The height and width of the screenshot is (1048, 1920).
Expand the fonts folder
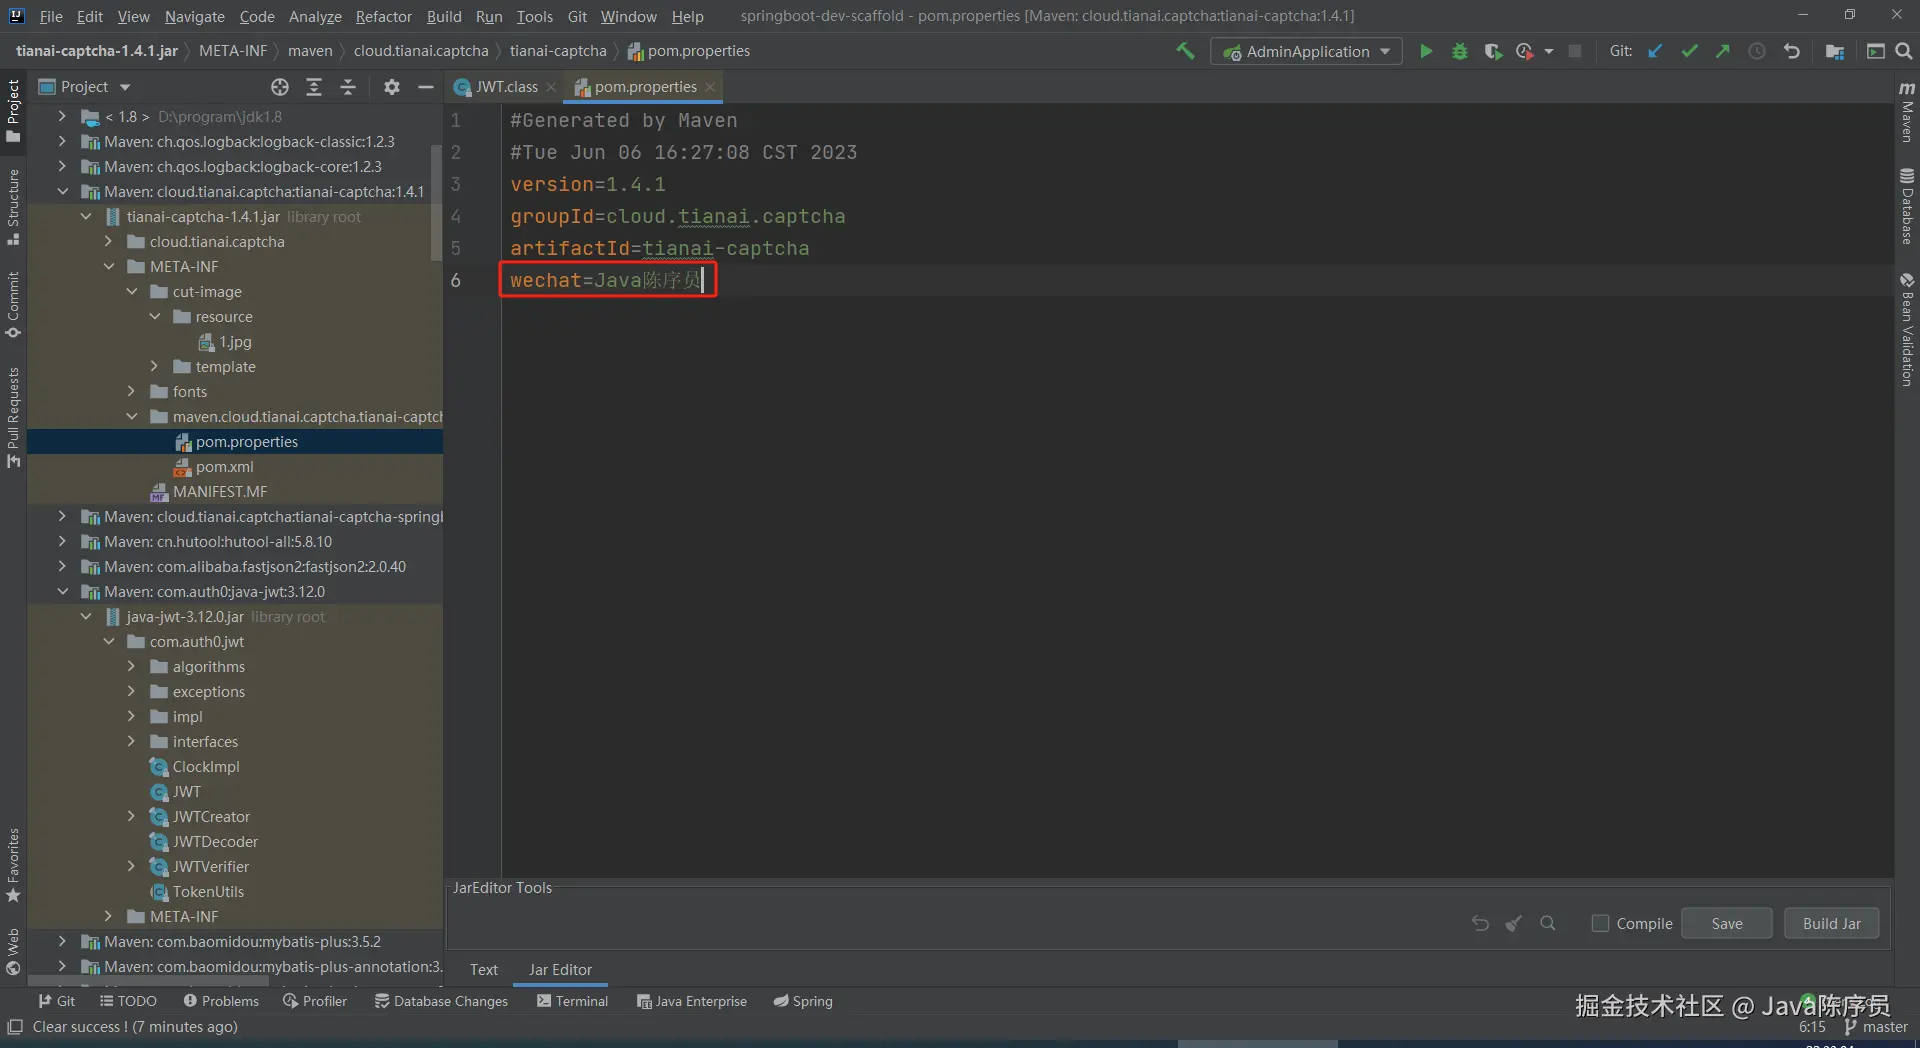point(132,391)
